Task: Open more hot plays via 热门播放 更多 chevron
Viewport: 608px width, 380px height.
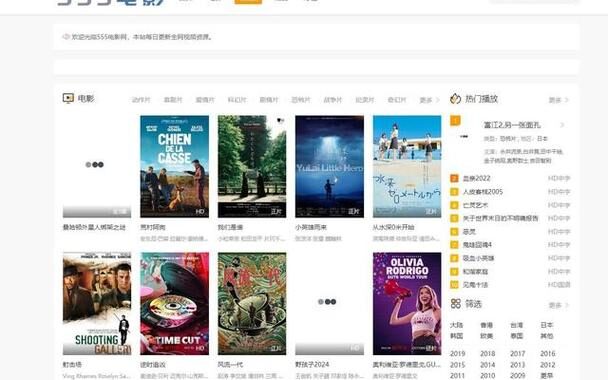Action: coord(559,100)
